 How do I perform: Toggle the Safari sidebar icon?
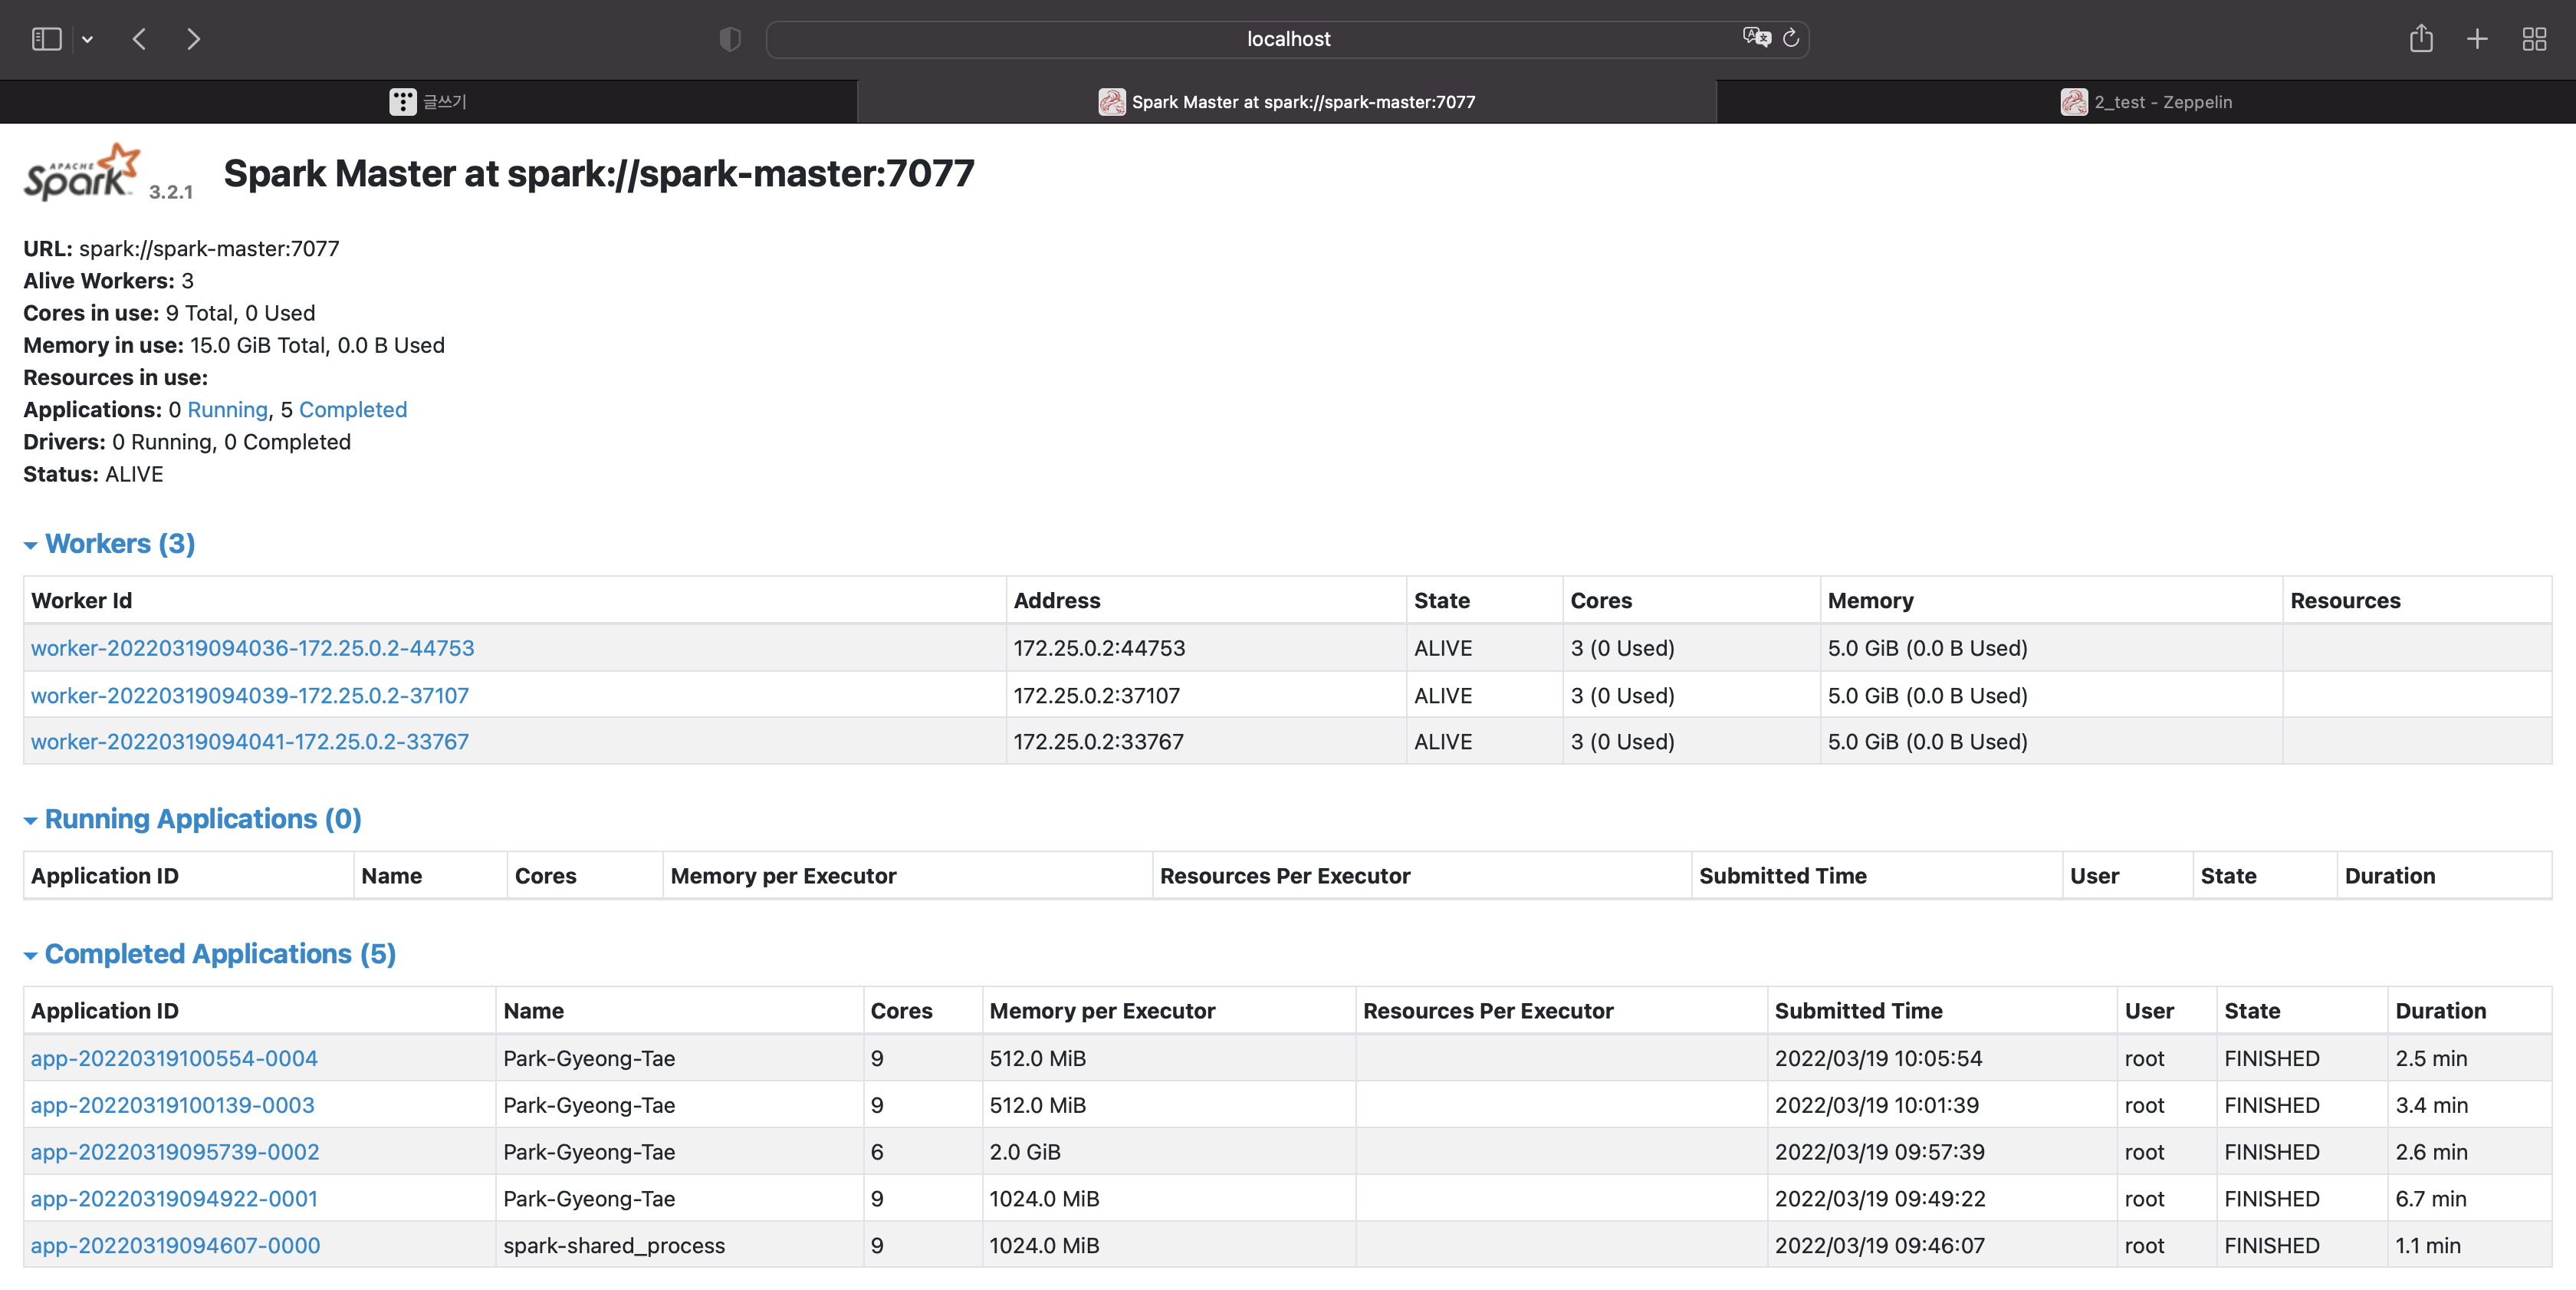click(x=47, y=39)
